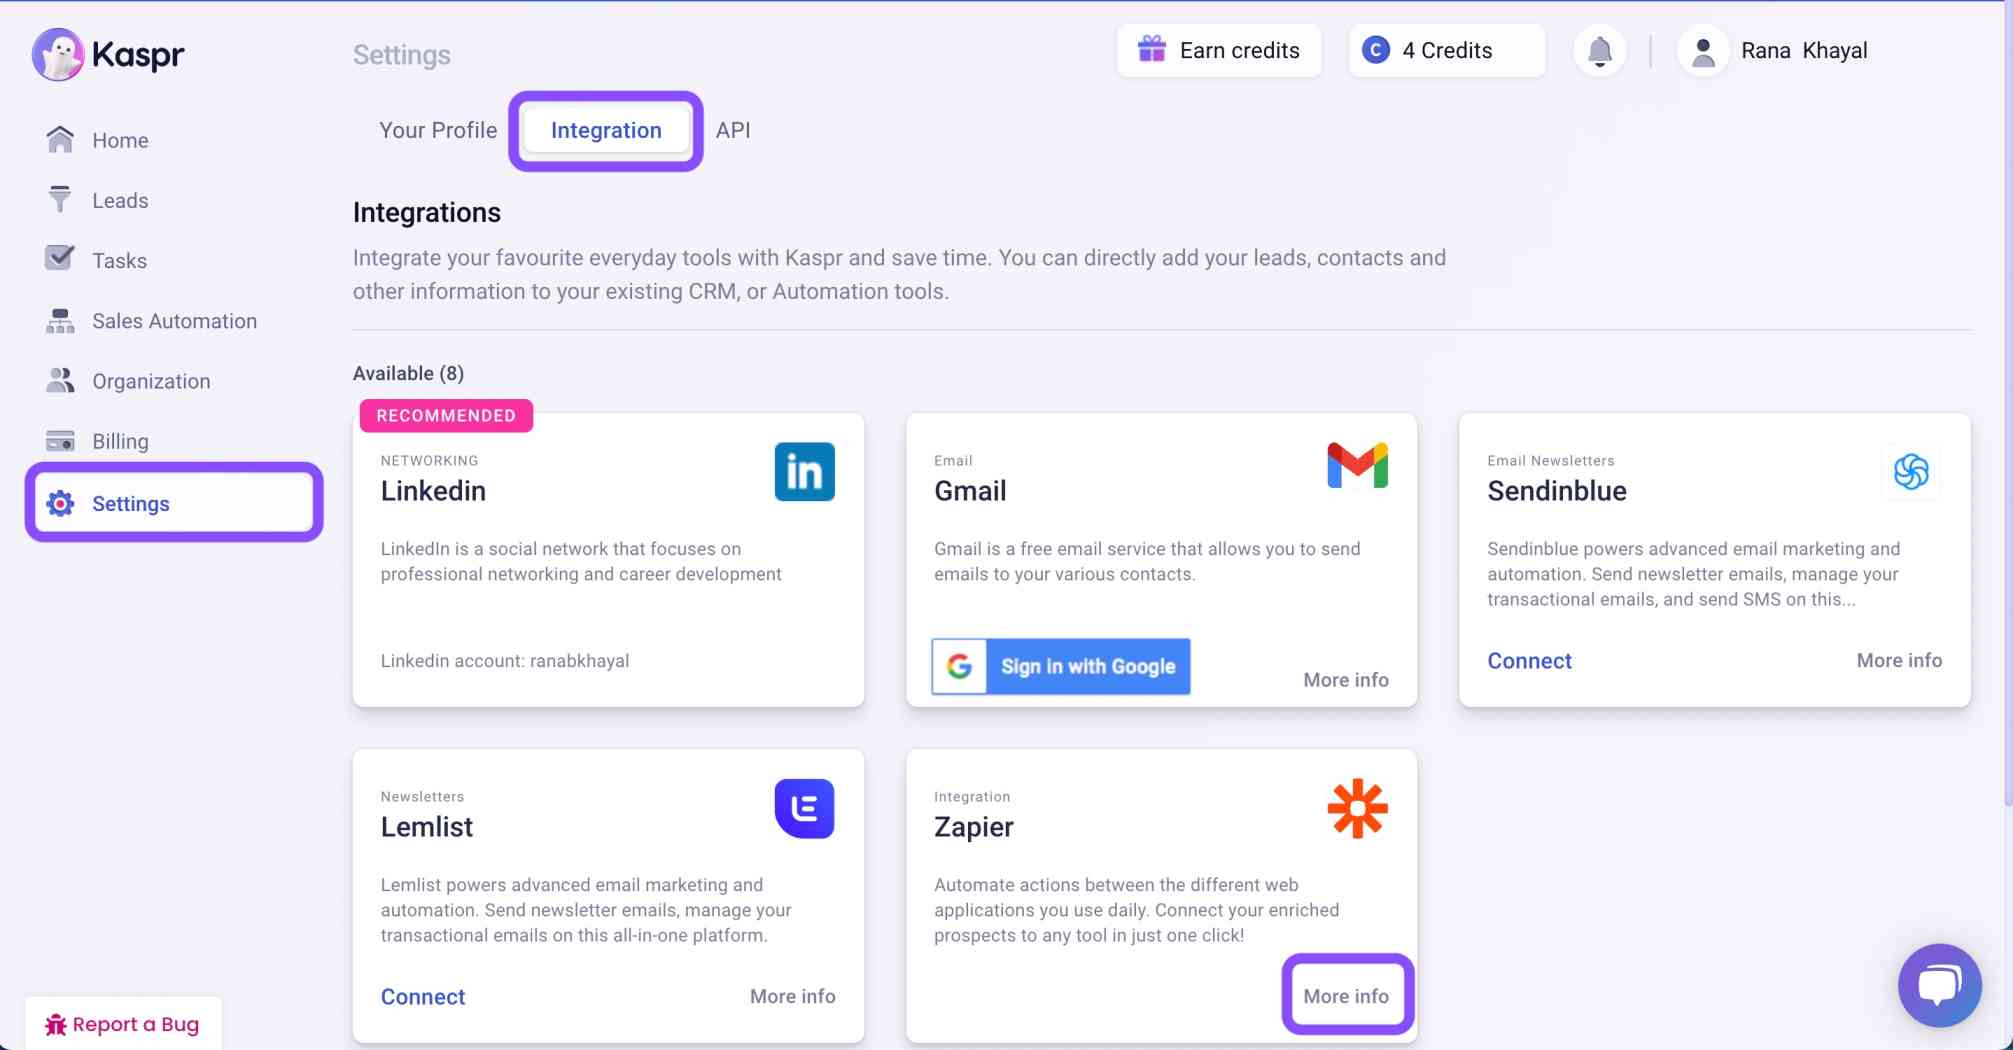Connect the Sendinblue integration
The height and width of the screenshot is (1050, 2013).
(1528, 661)
